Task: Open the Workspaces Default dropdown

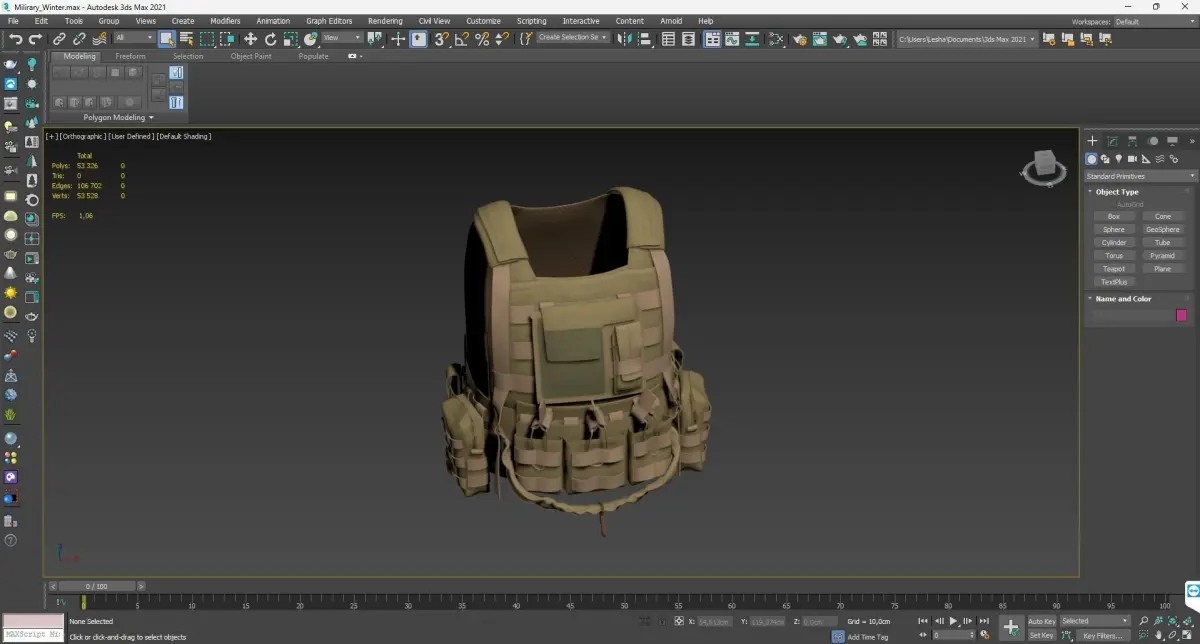Action: tap(1154, 21)
